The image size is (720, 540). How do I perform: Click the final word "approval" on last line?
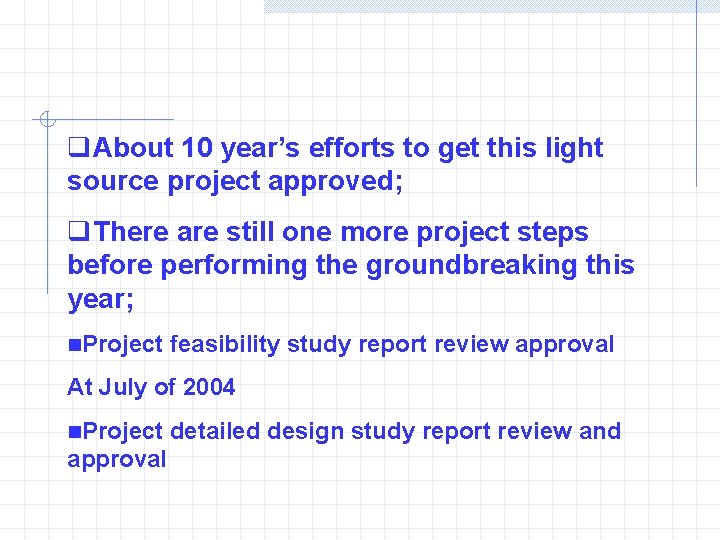117,460
